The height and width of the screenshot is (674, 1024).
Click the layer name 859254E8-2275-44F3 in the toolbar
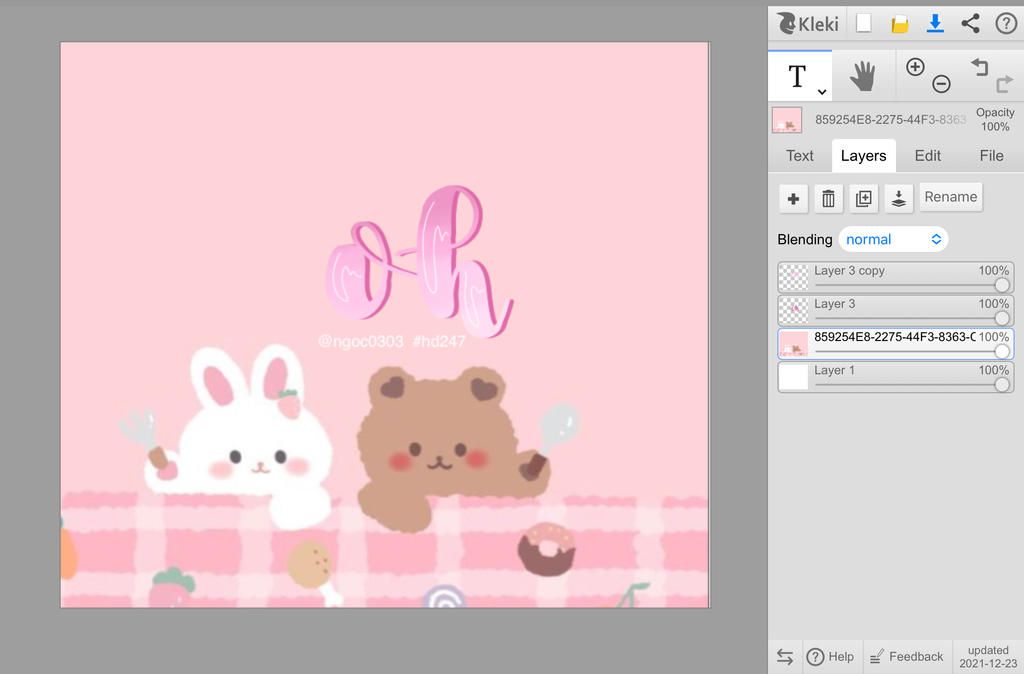(x=890, y=120)
